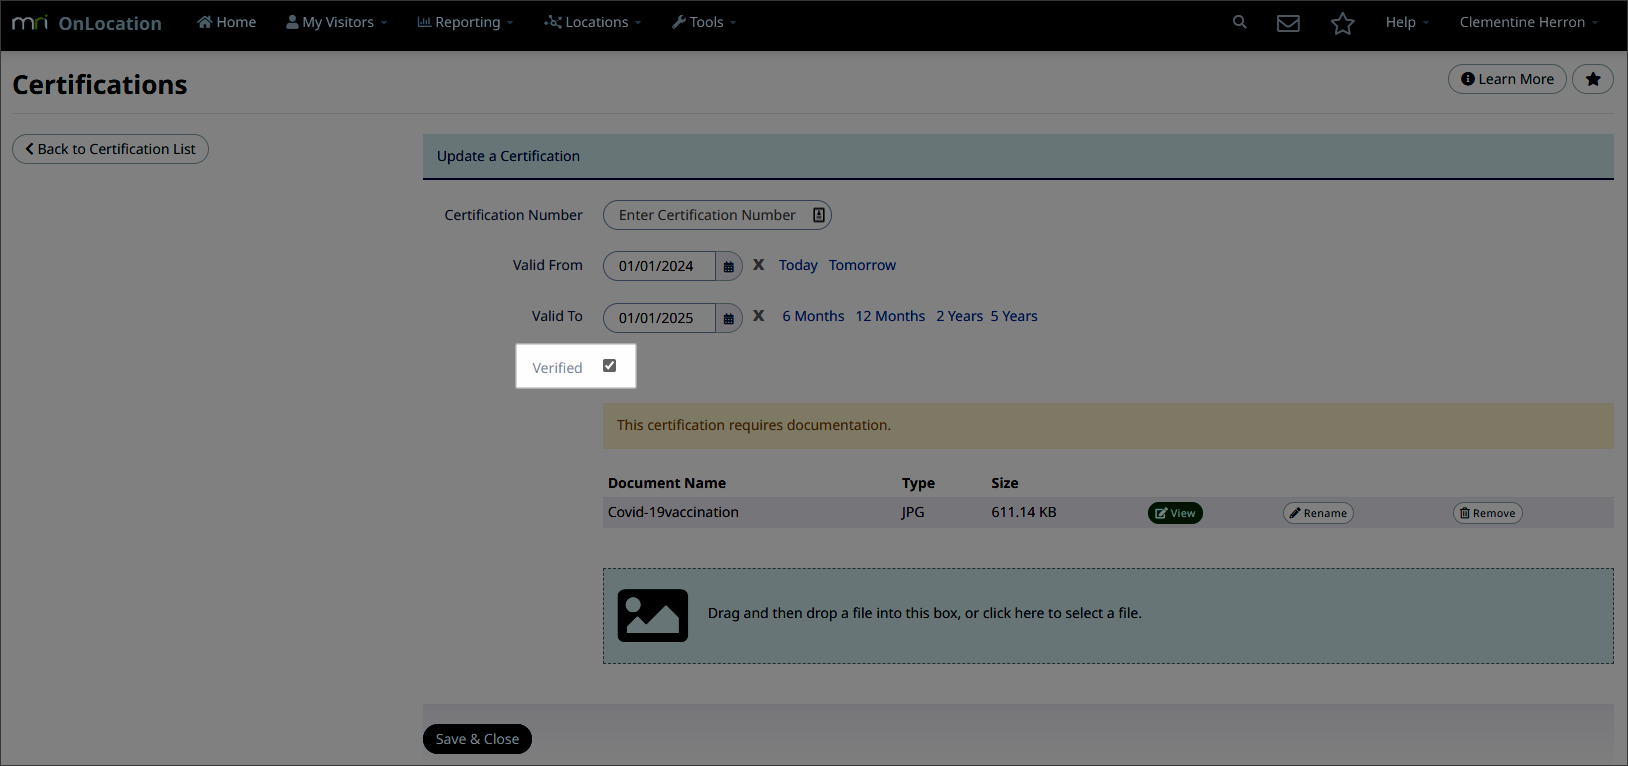Toggle the Verified checkbox
Viewport: 1628px width, 766px height.
609,366
